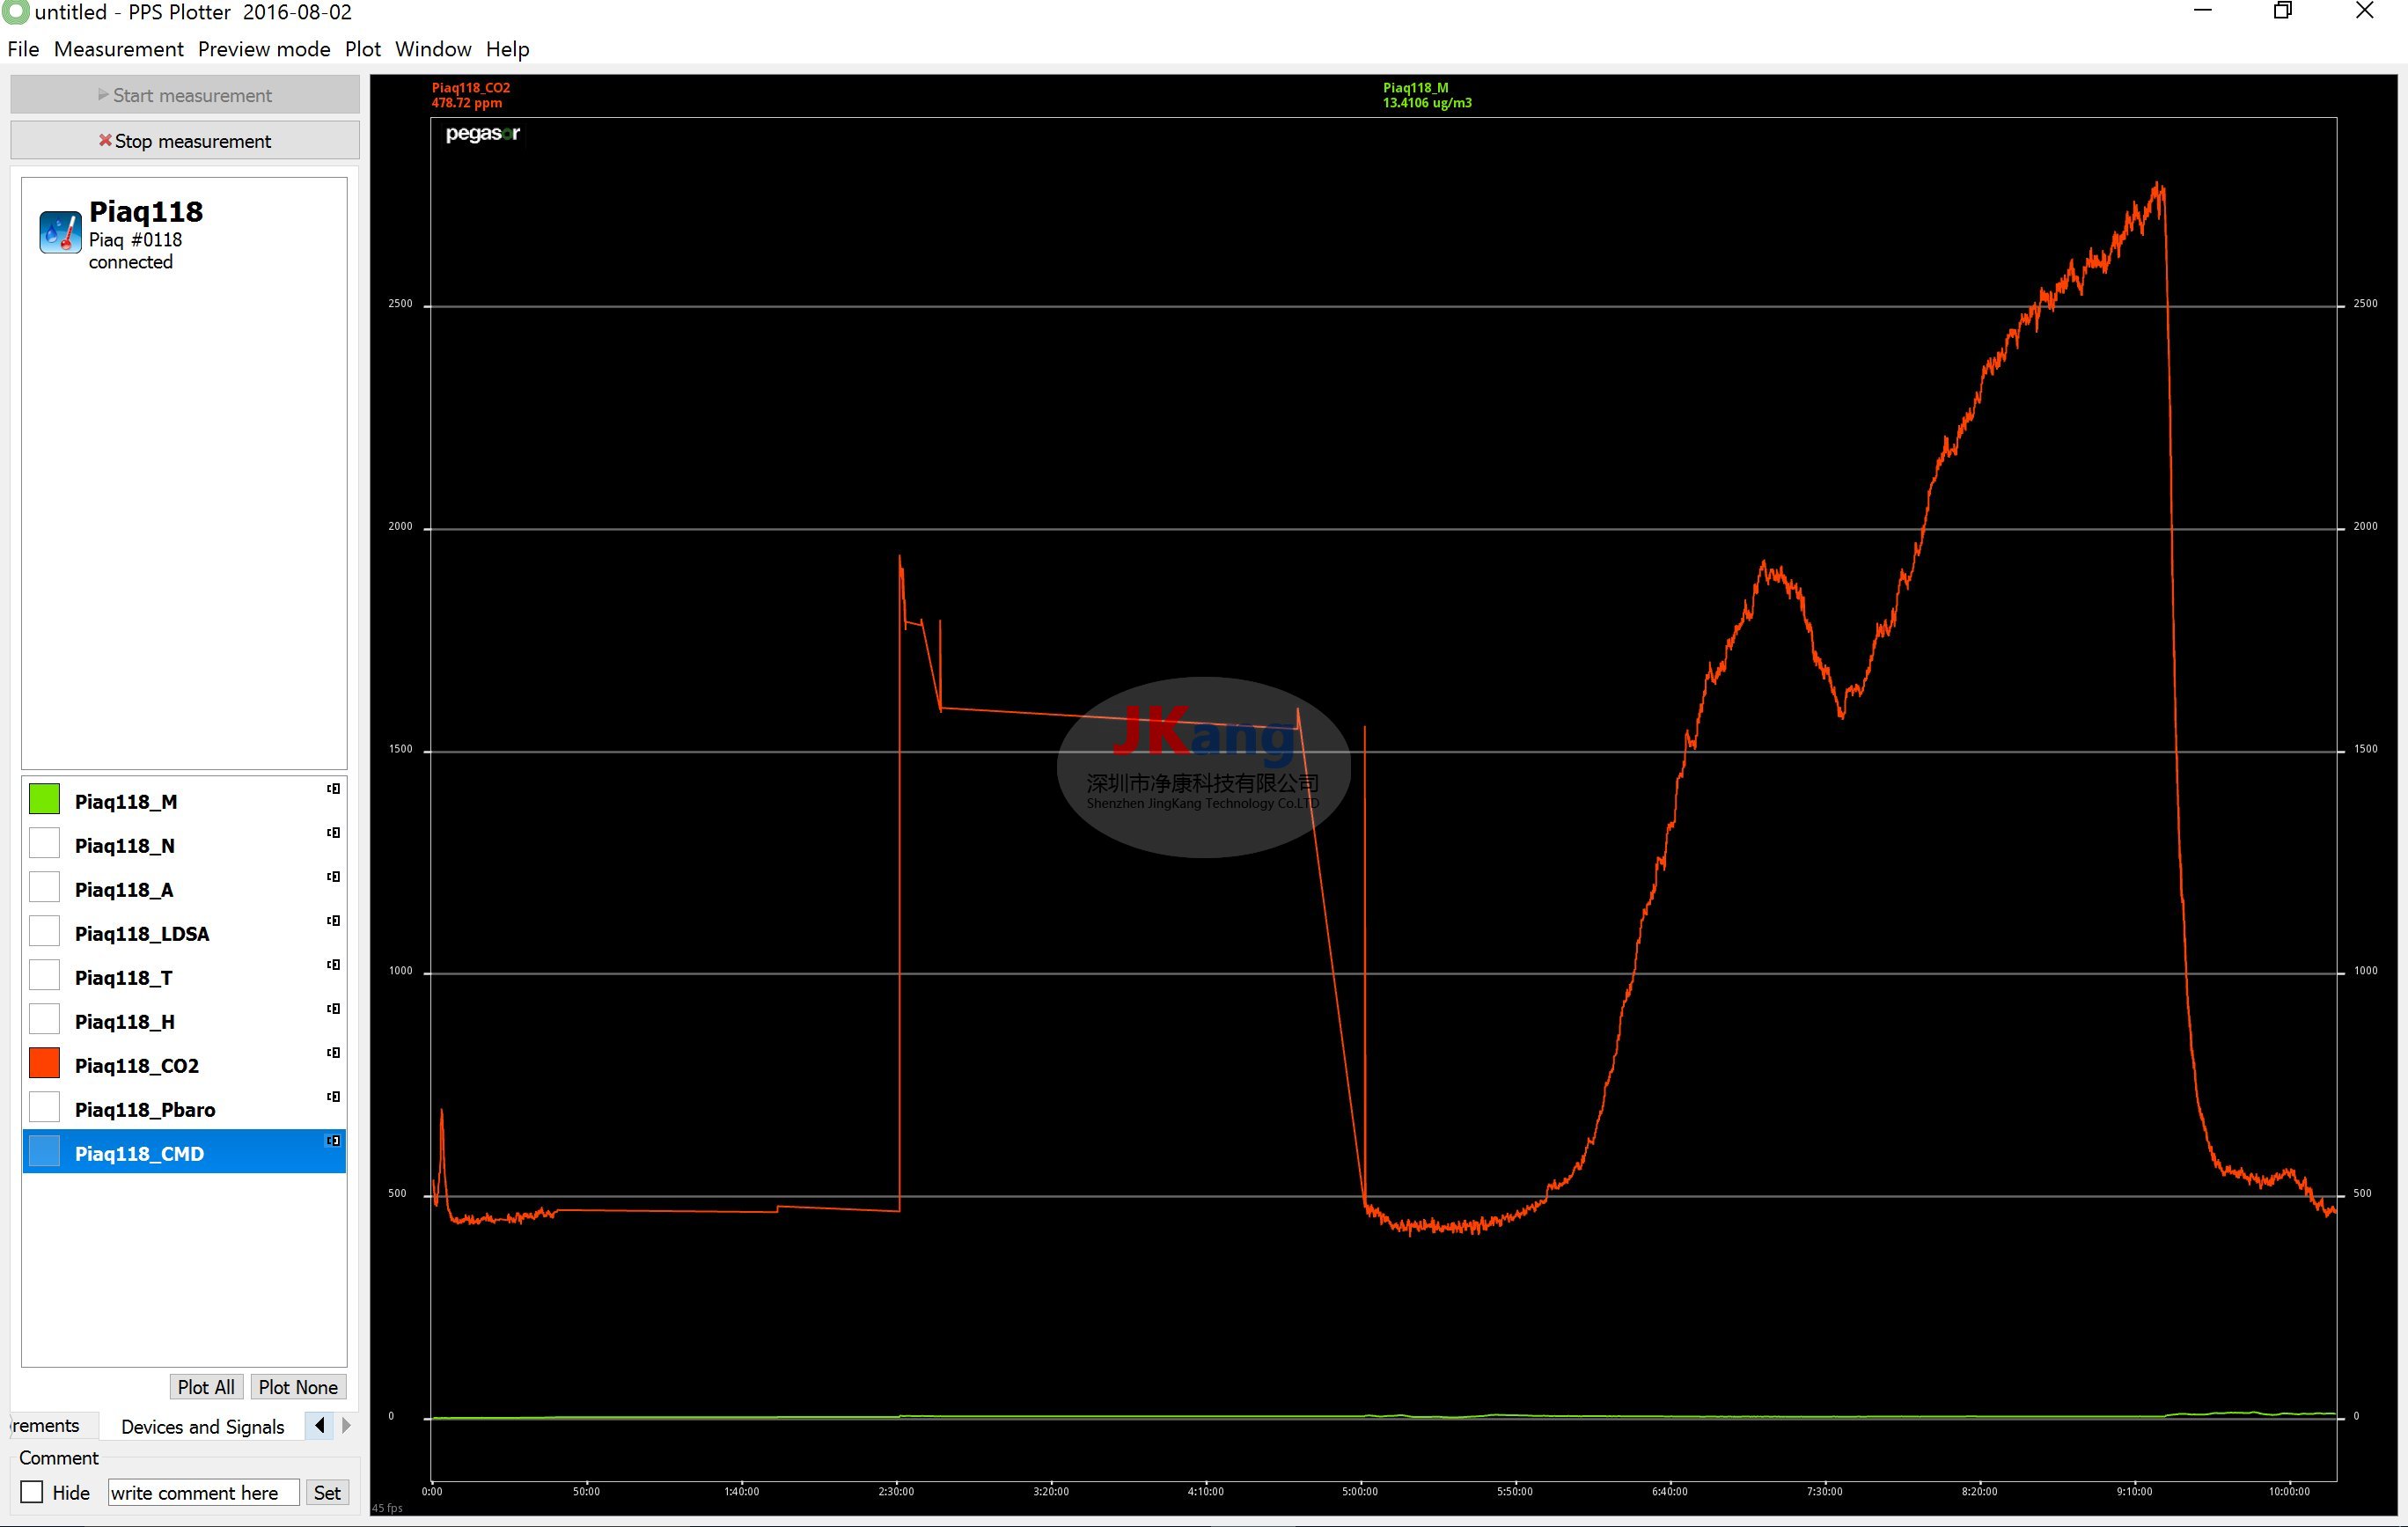
Task: Click the small settings icon beside Piaq118_Pbaro
Action: coord(333,1097)
